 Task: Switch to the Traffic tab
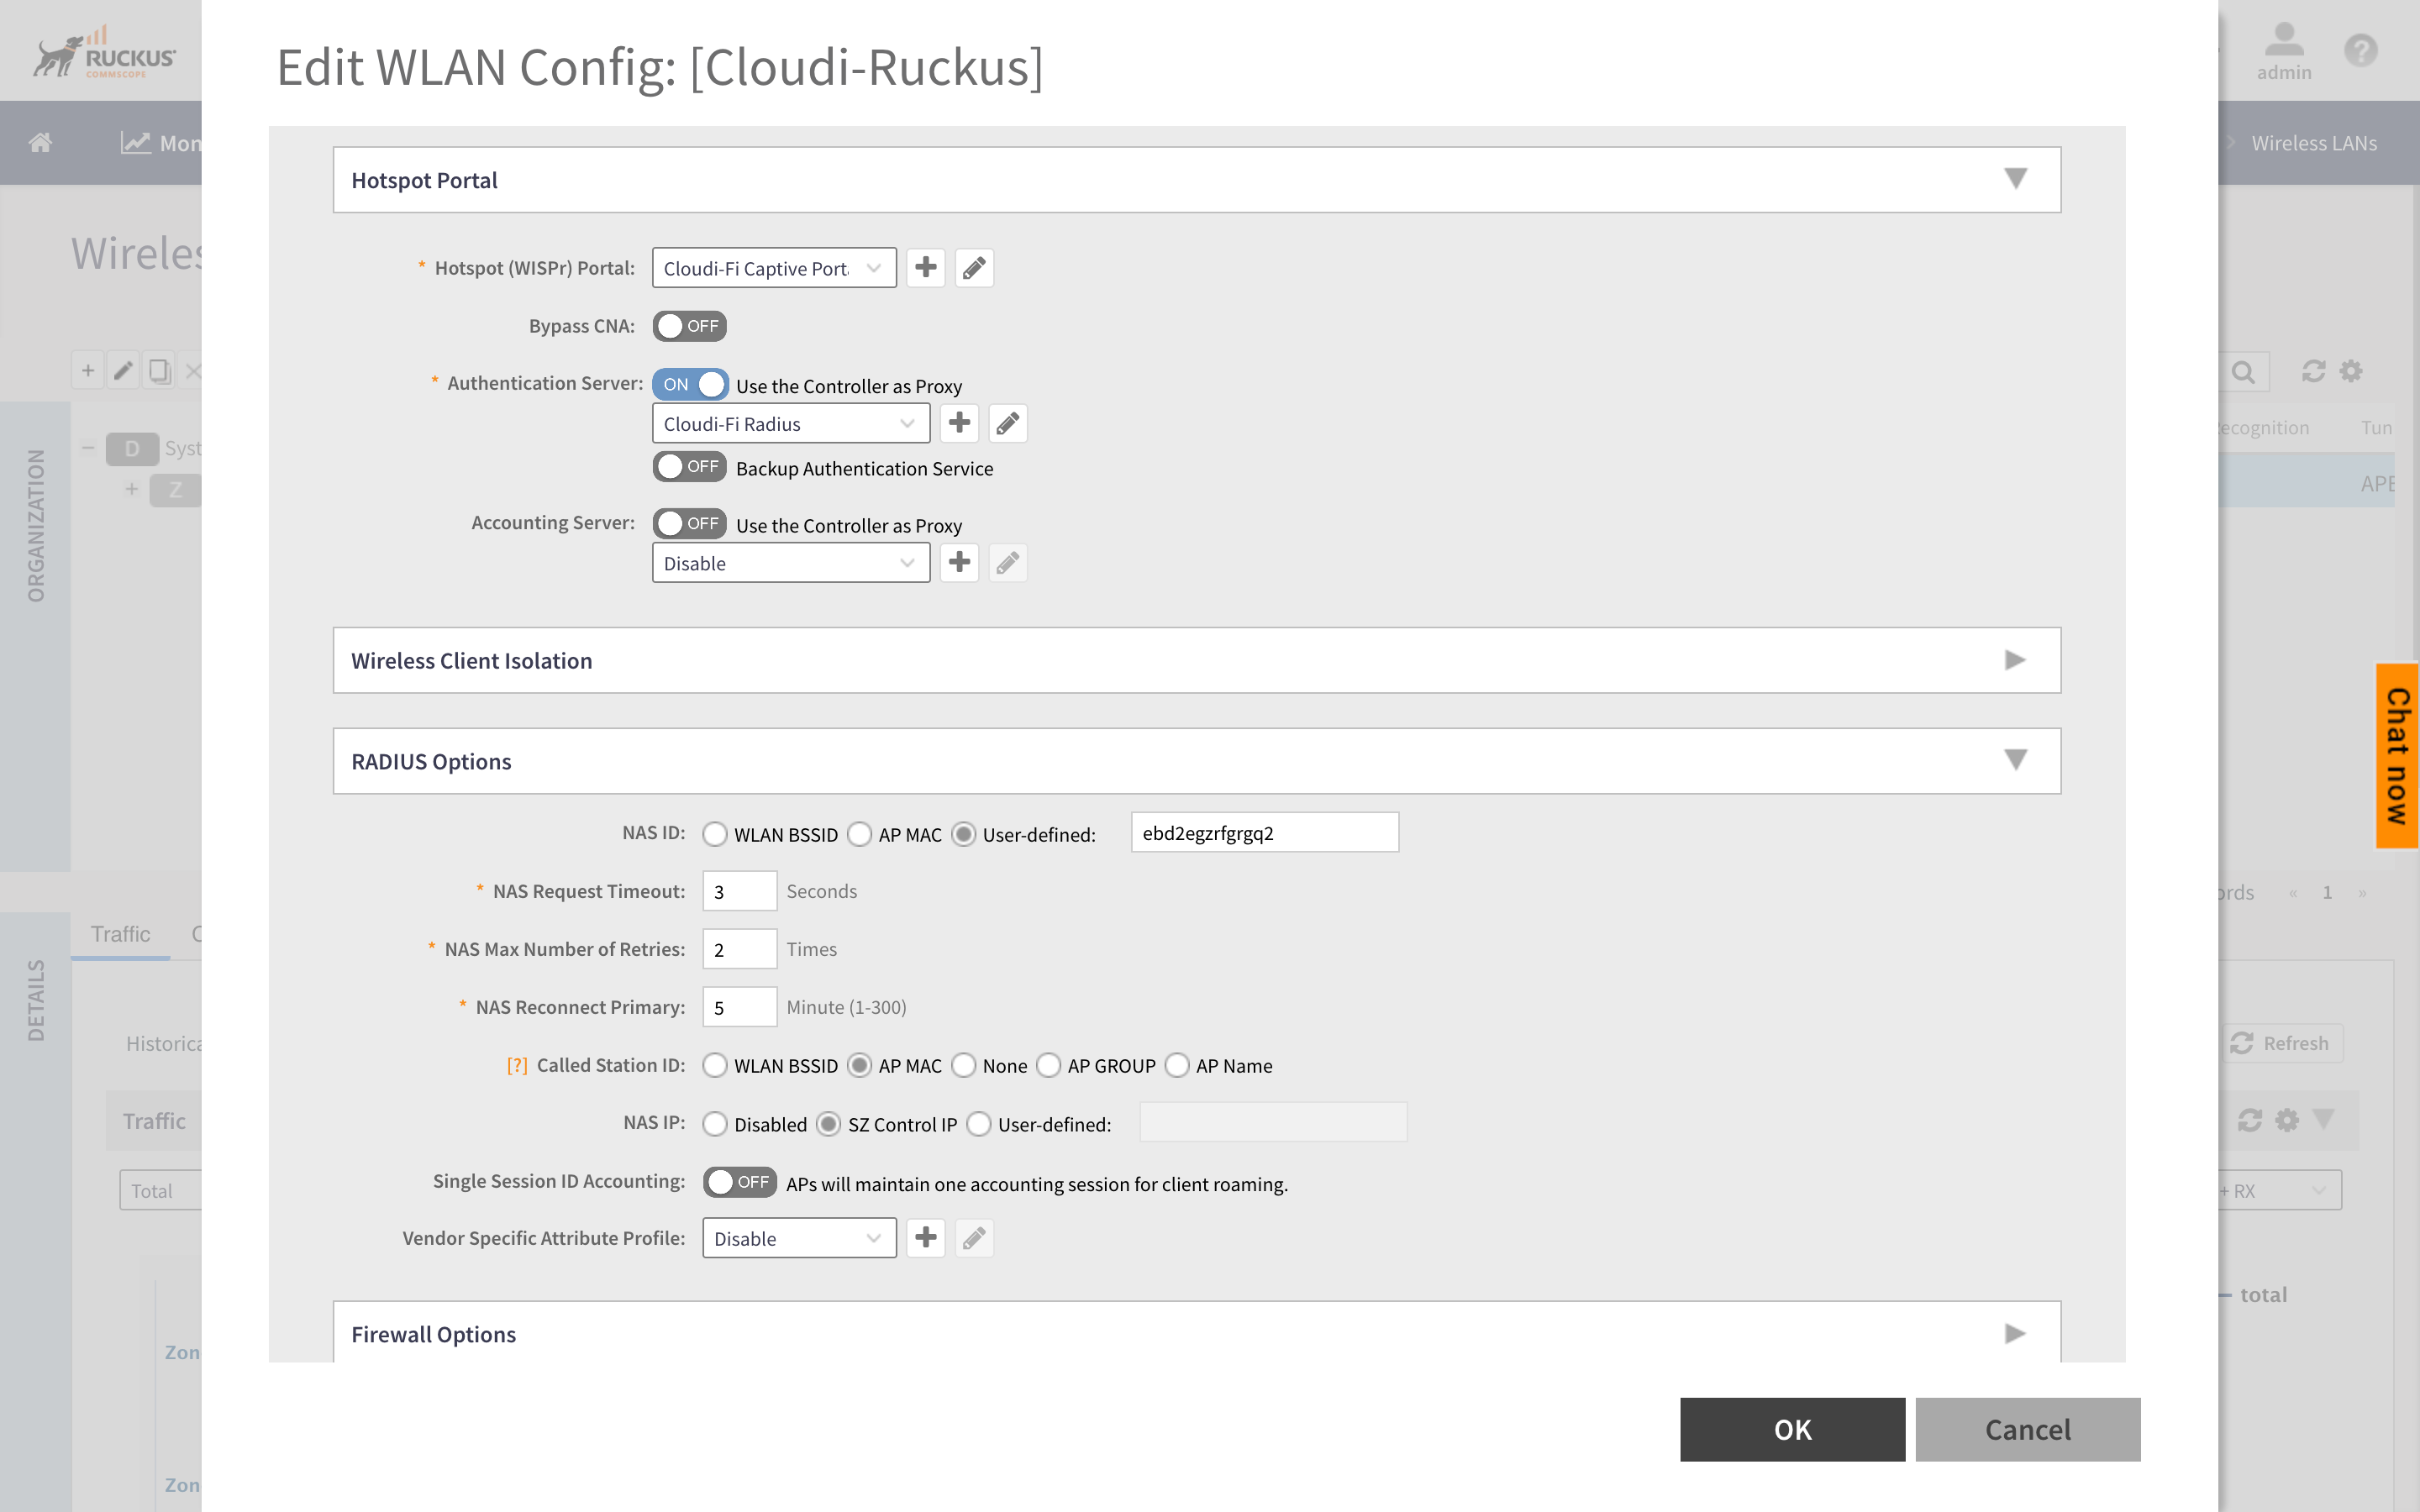click(x=120, y=933)
